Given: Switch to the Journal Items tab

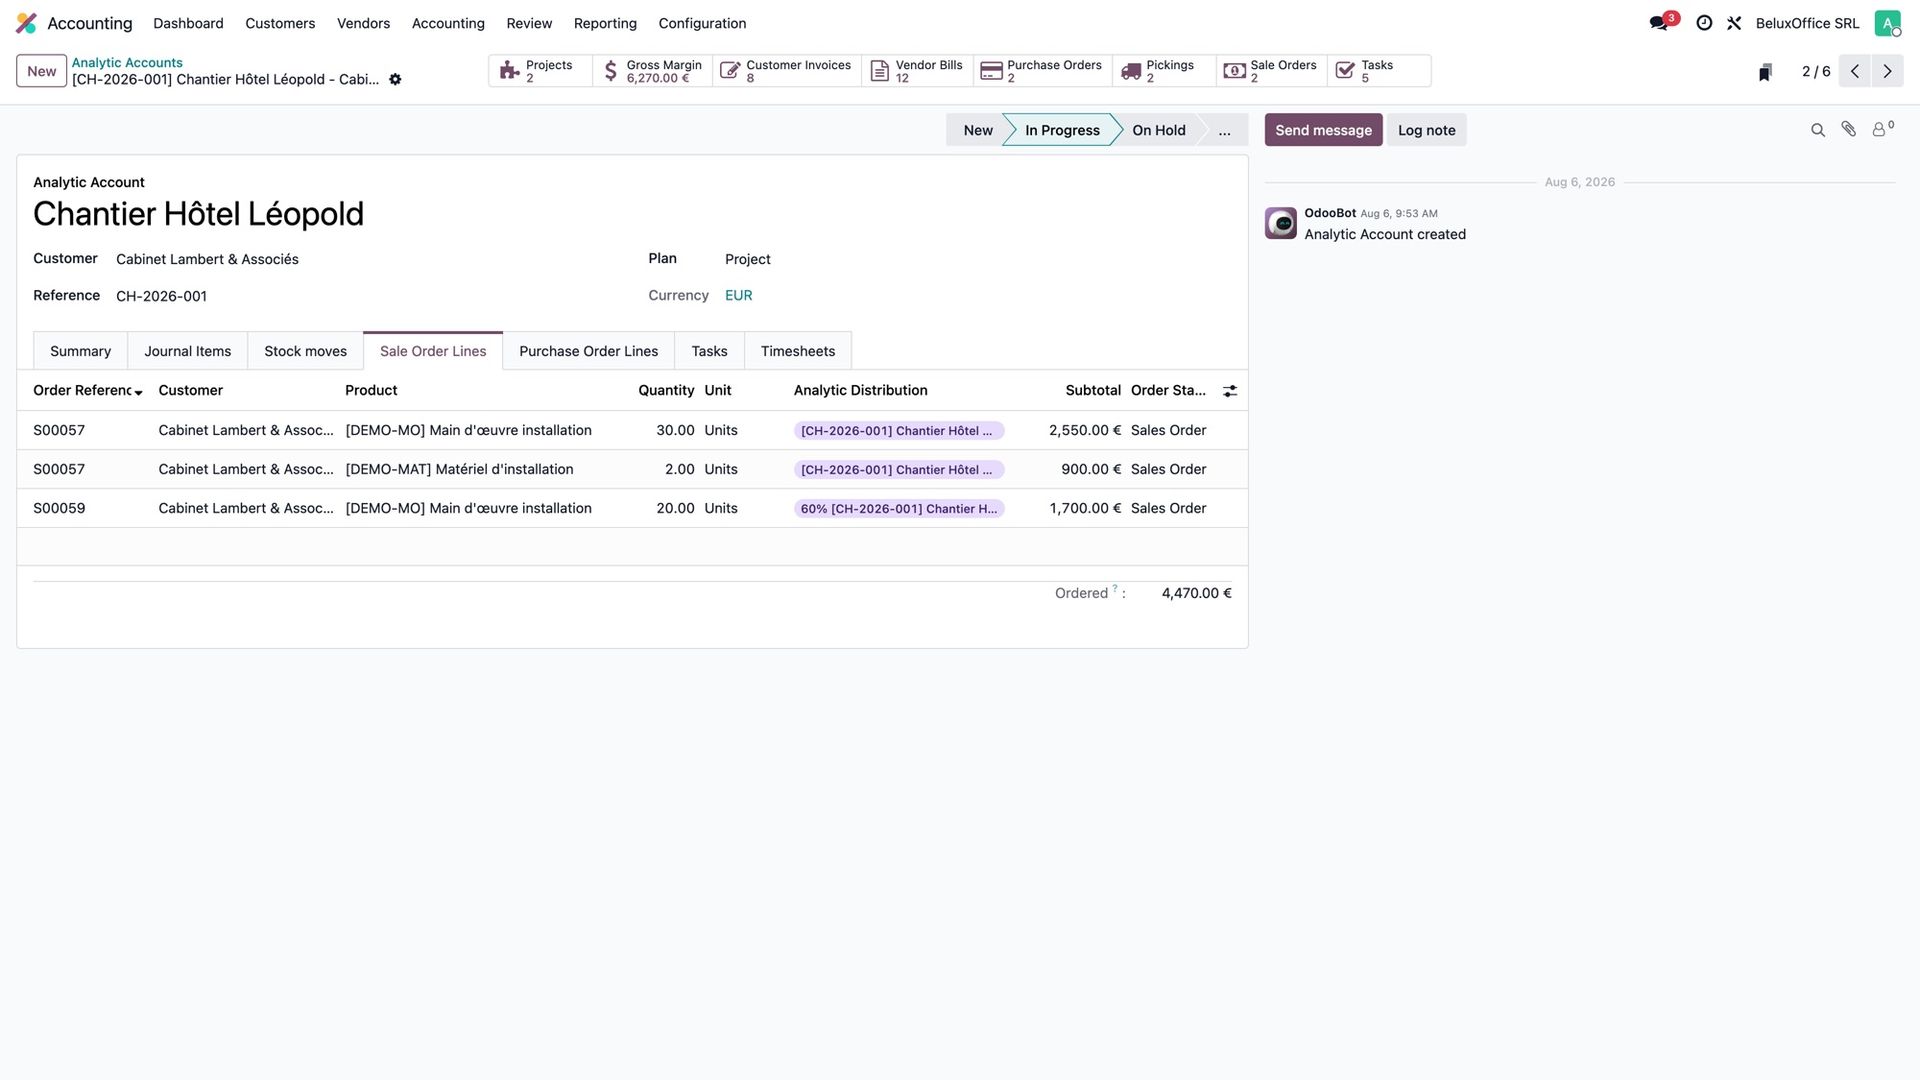Looking at the screenshot, I should [187, 351].
